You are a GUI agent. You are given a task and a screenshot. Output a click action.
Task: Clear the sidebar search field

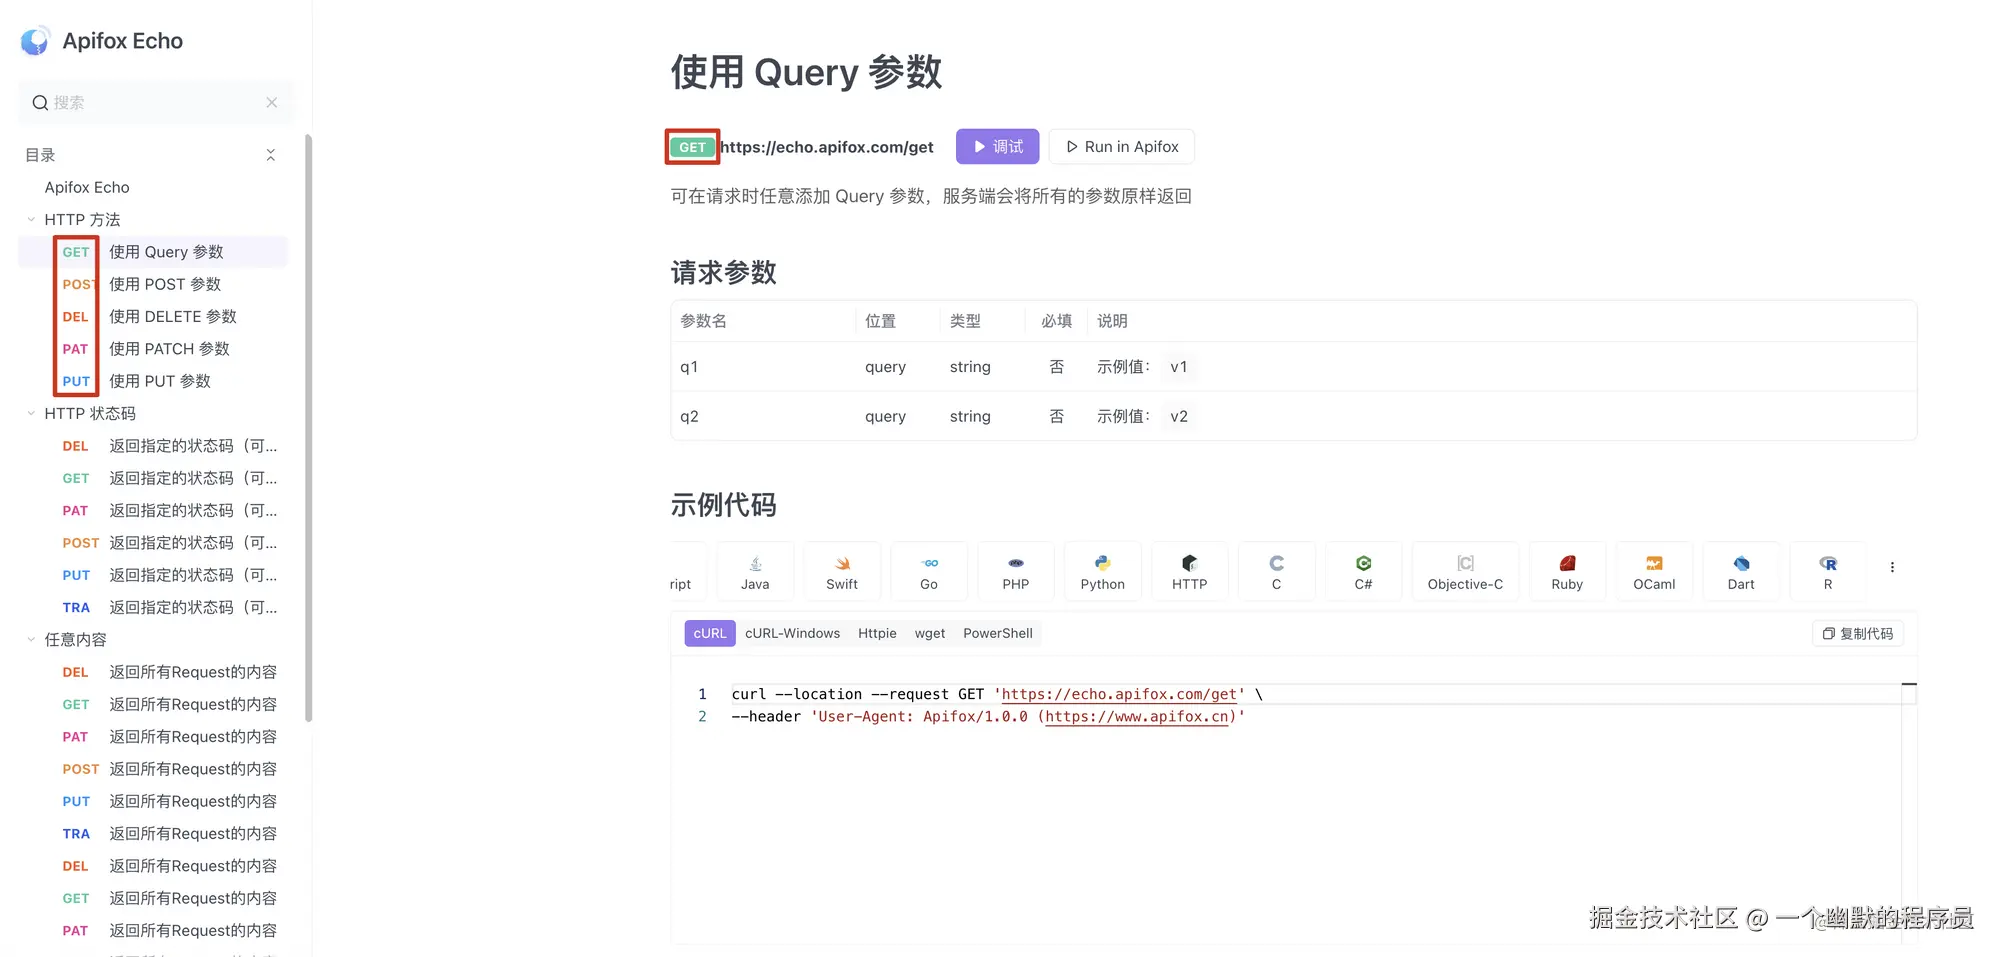pos(271,102)
